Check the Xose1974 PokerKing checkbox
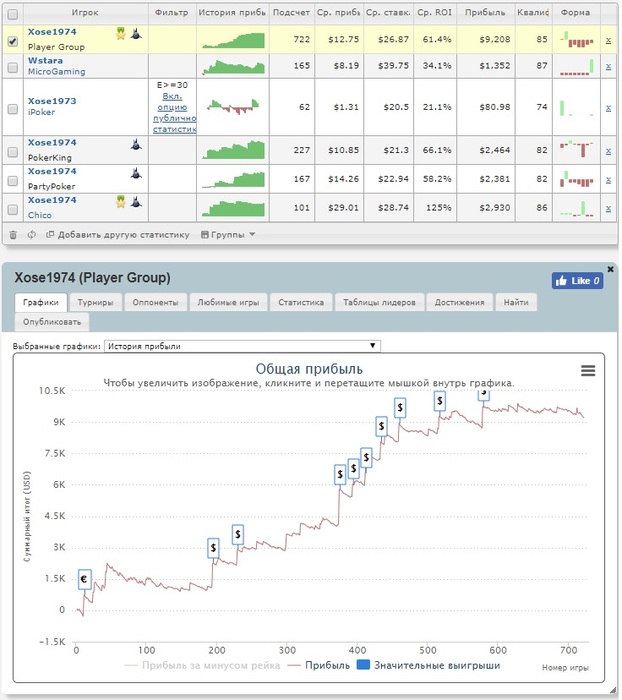 [13, 152]
